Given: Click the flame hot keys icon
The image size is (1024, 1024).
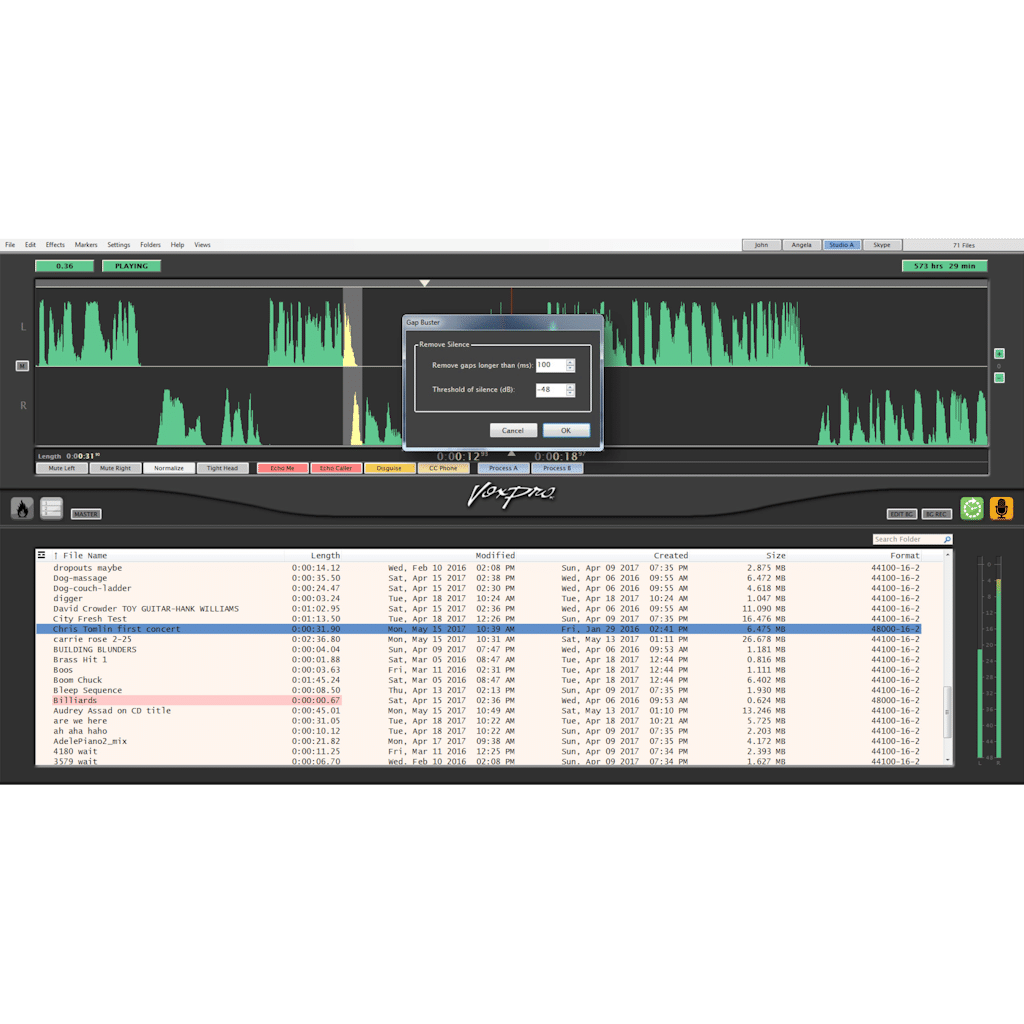Looking at the screenshot, I should [22, 508].
